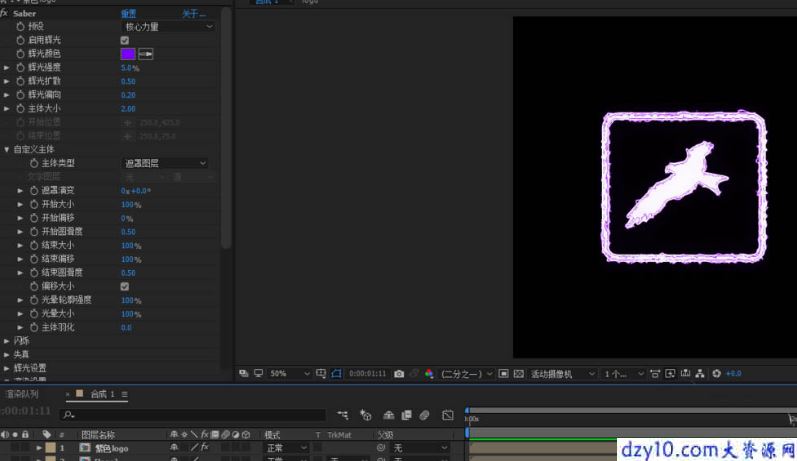Image resolution: width=797 pixels, height=461 pixels.
Task: Open 正常 blend mode dropdown for 紫色logo
Action: 286,448
